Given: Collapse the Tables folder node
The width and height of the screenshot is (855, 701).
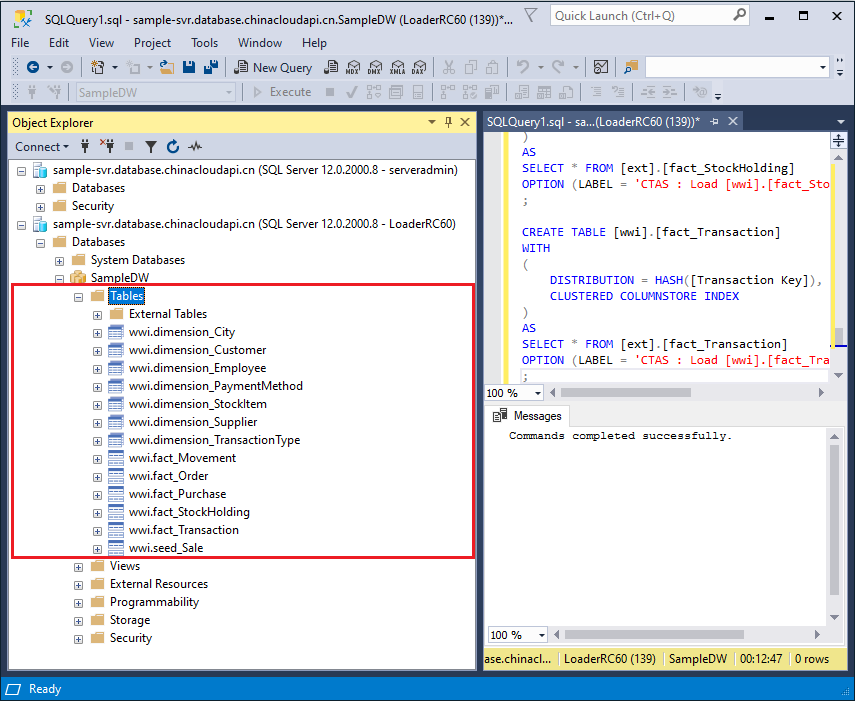Looking at the screenshot, I should (79, 296).
